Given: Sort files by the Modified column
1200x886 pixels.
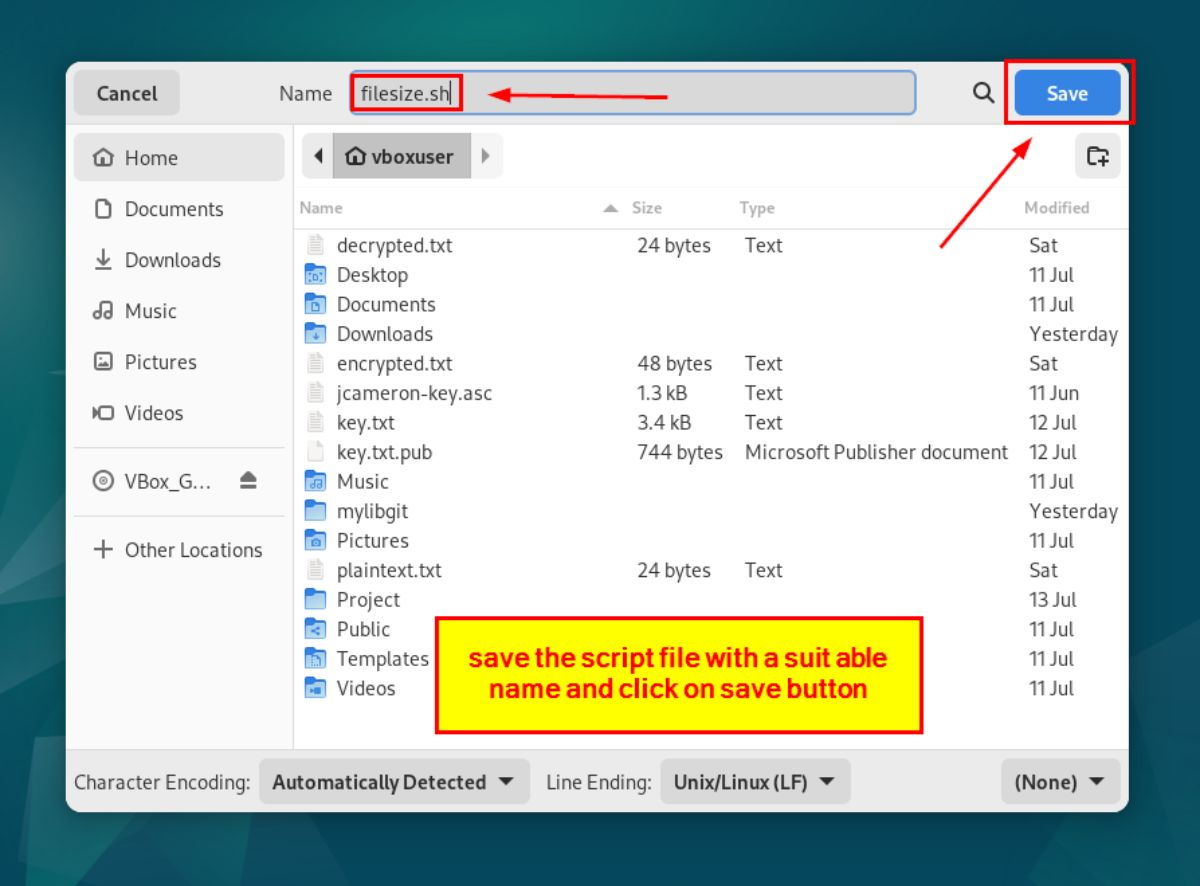Looking at the screenshot, I should [1056, 208].
